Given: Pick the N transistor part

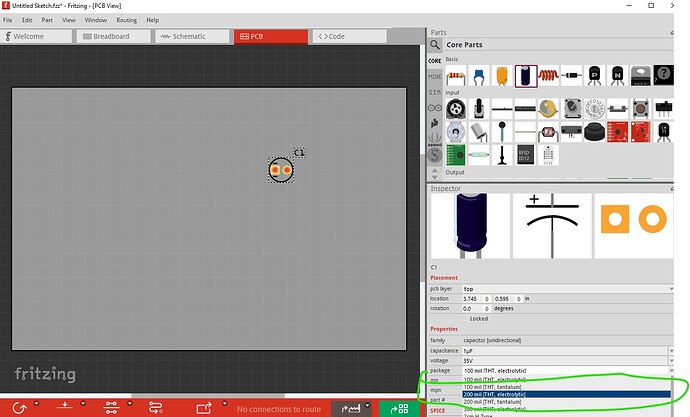Looking at the screenshot, I should pos(617,77).
